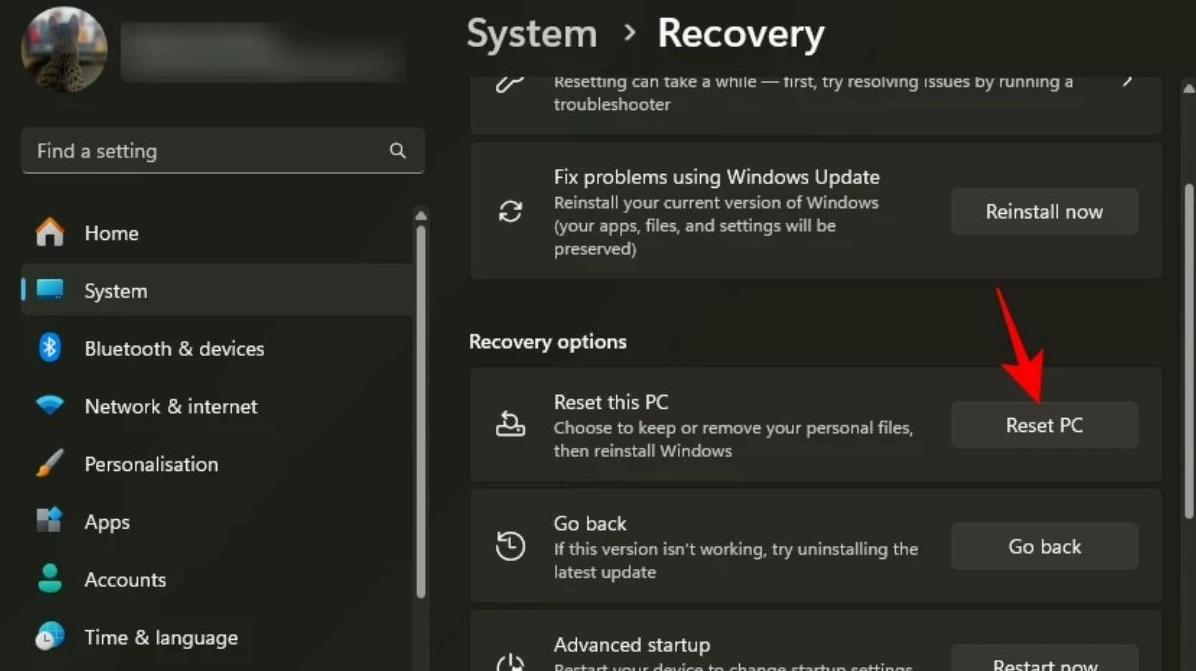The image size is (1196, 671).
Task: Click the Personalisation paintbrush icon
Action: [x=50, y=464]
